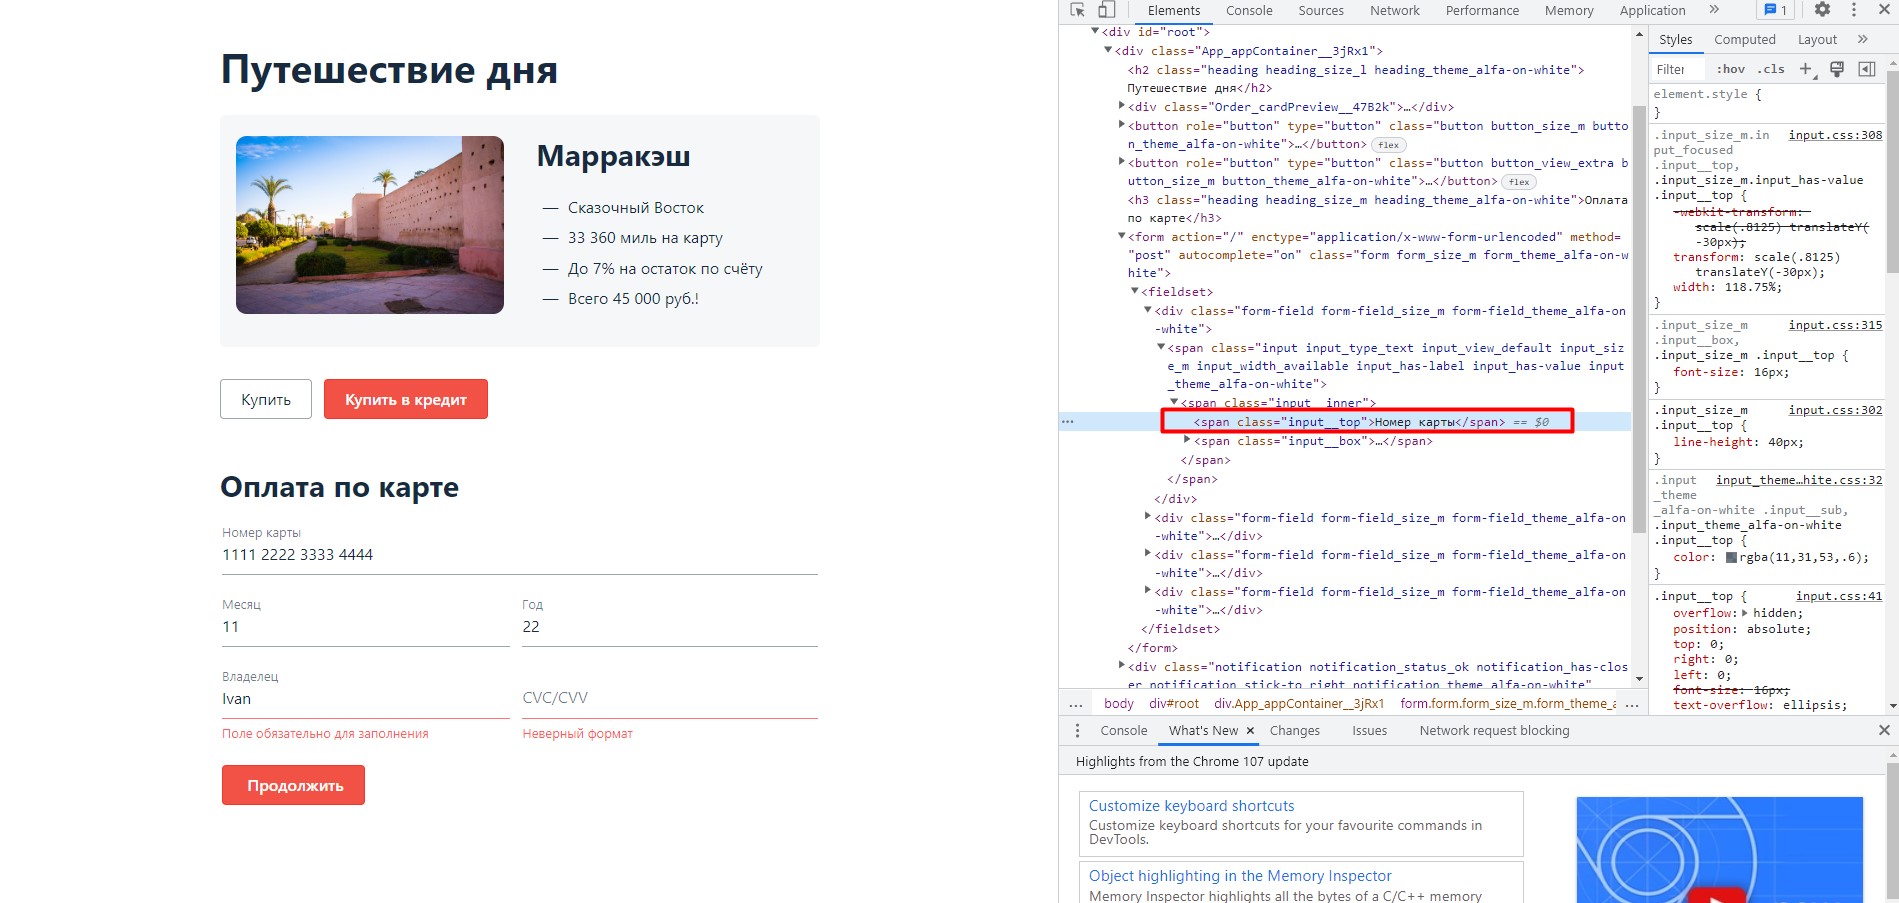
Task: Toggle the device toolbar emulation icon
Action: 1104,9
